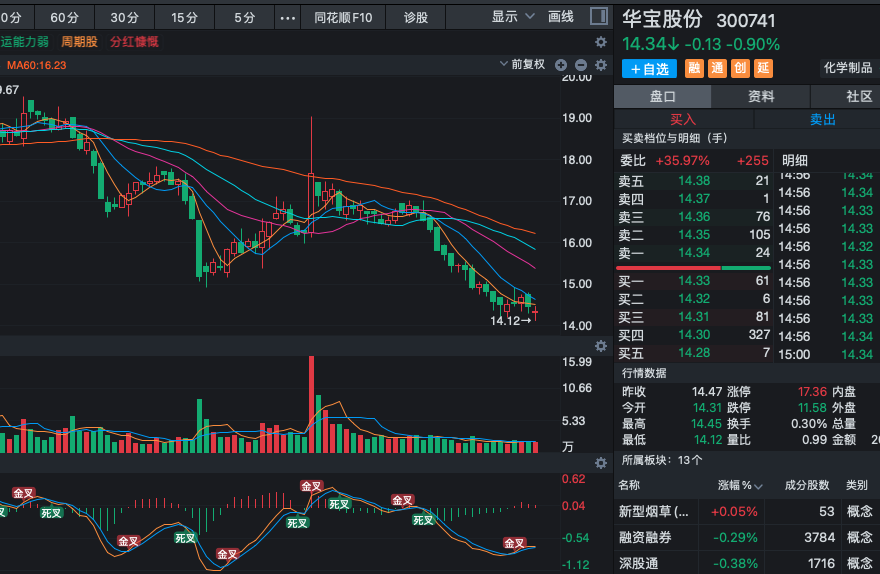Sort by 涨幅% column chevron
The image size is (880, 574).
pos(758,486)
